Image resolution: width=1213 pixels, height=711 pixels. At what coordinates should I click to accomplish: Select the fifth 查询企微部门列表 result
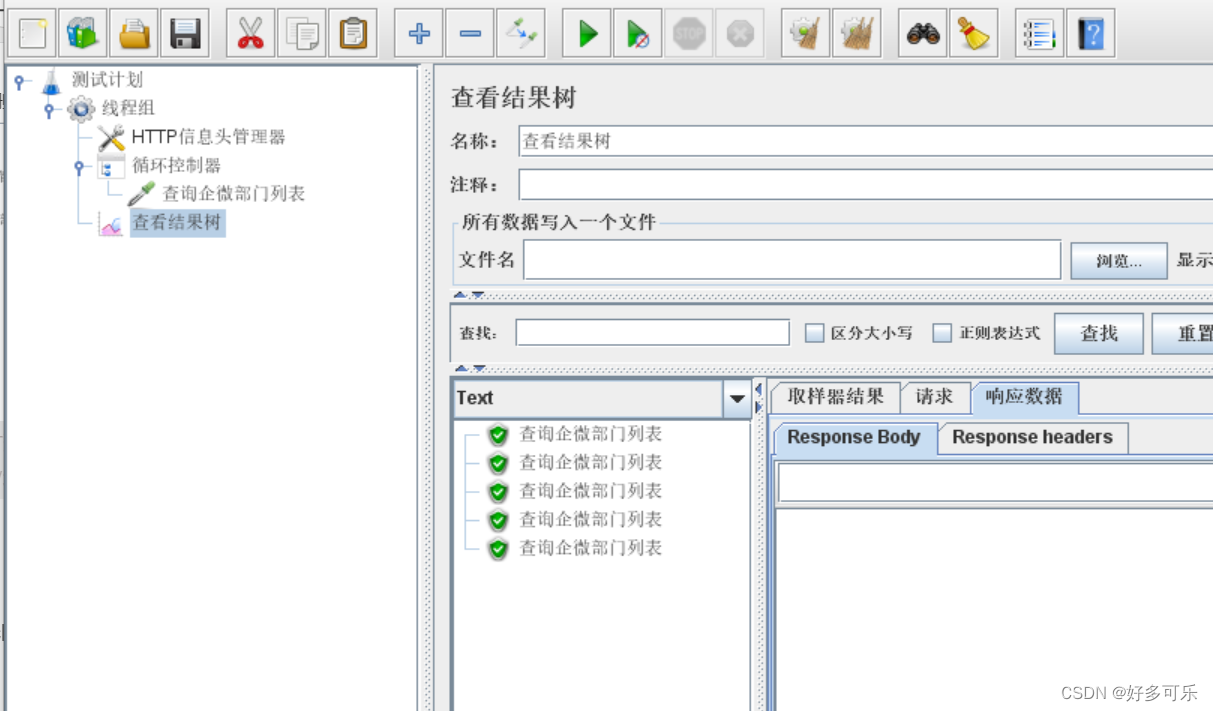tap(590, 548)
